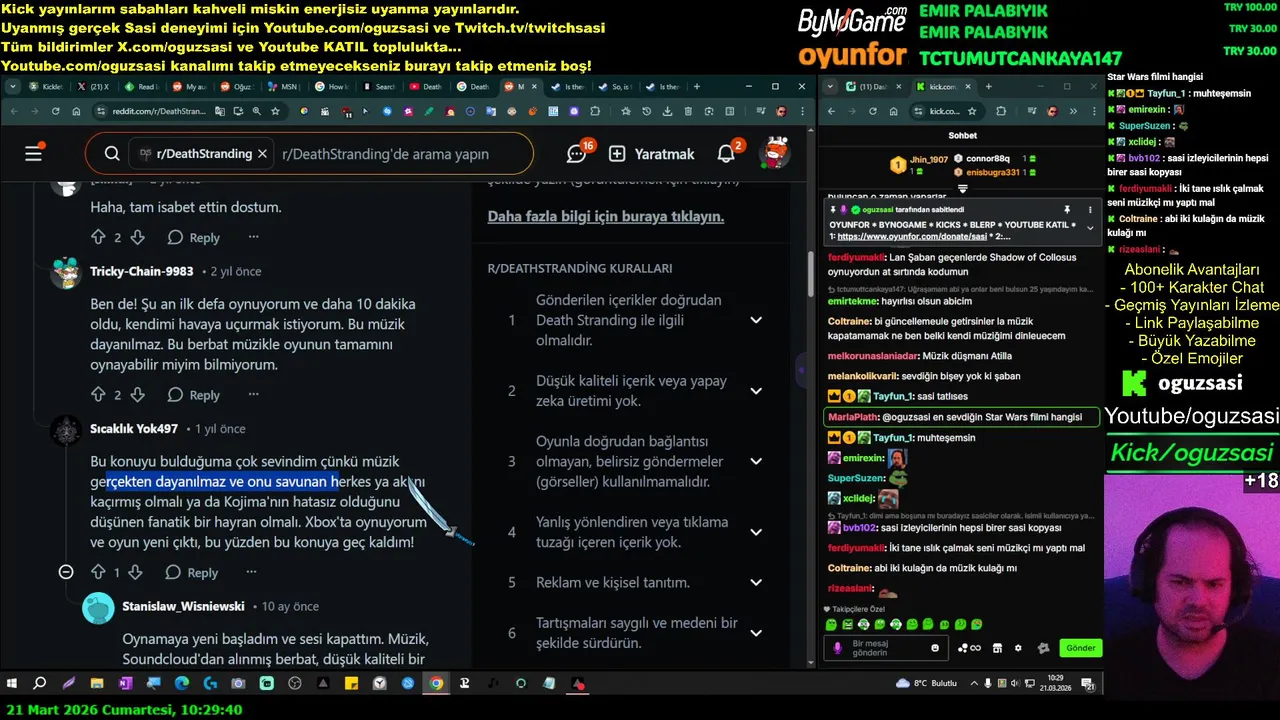Expand rule 3 about unclear image posts

756,461
